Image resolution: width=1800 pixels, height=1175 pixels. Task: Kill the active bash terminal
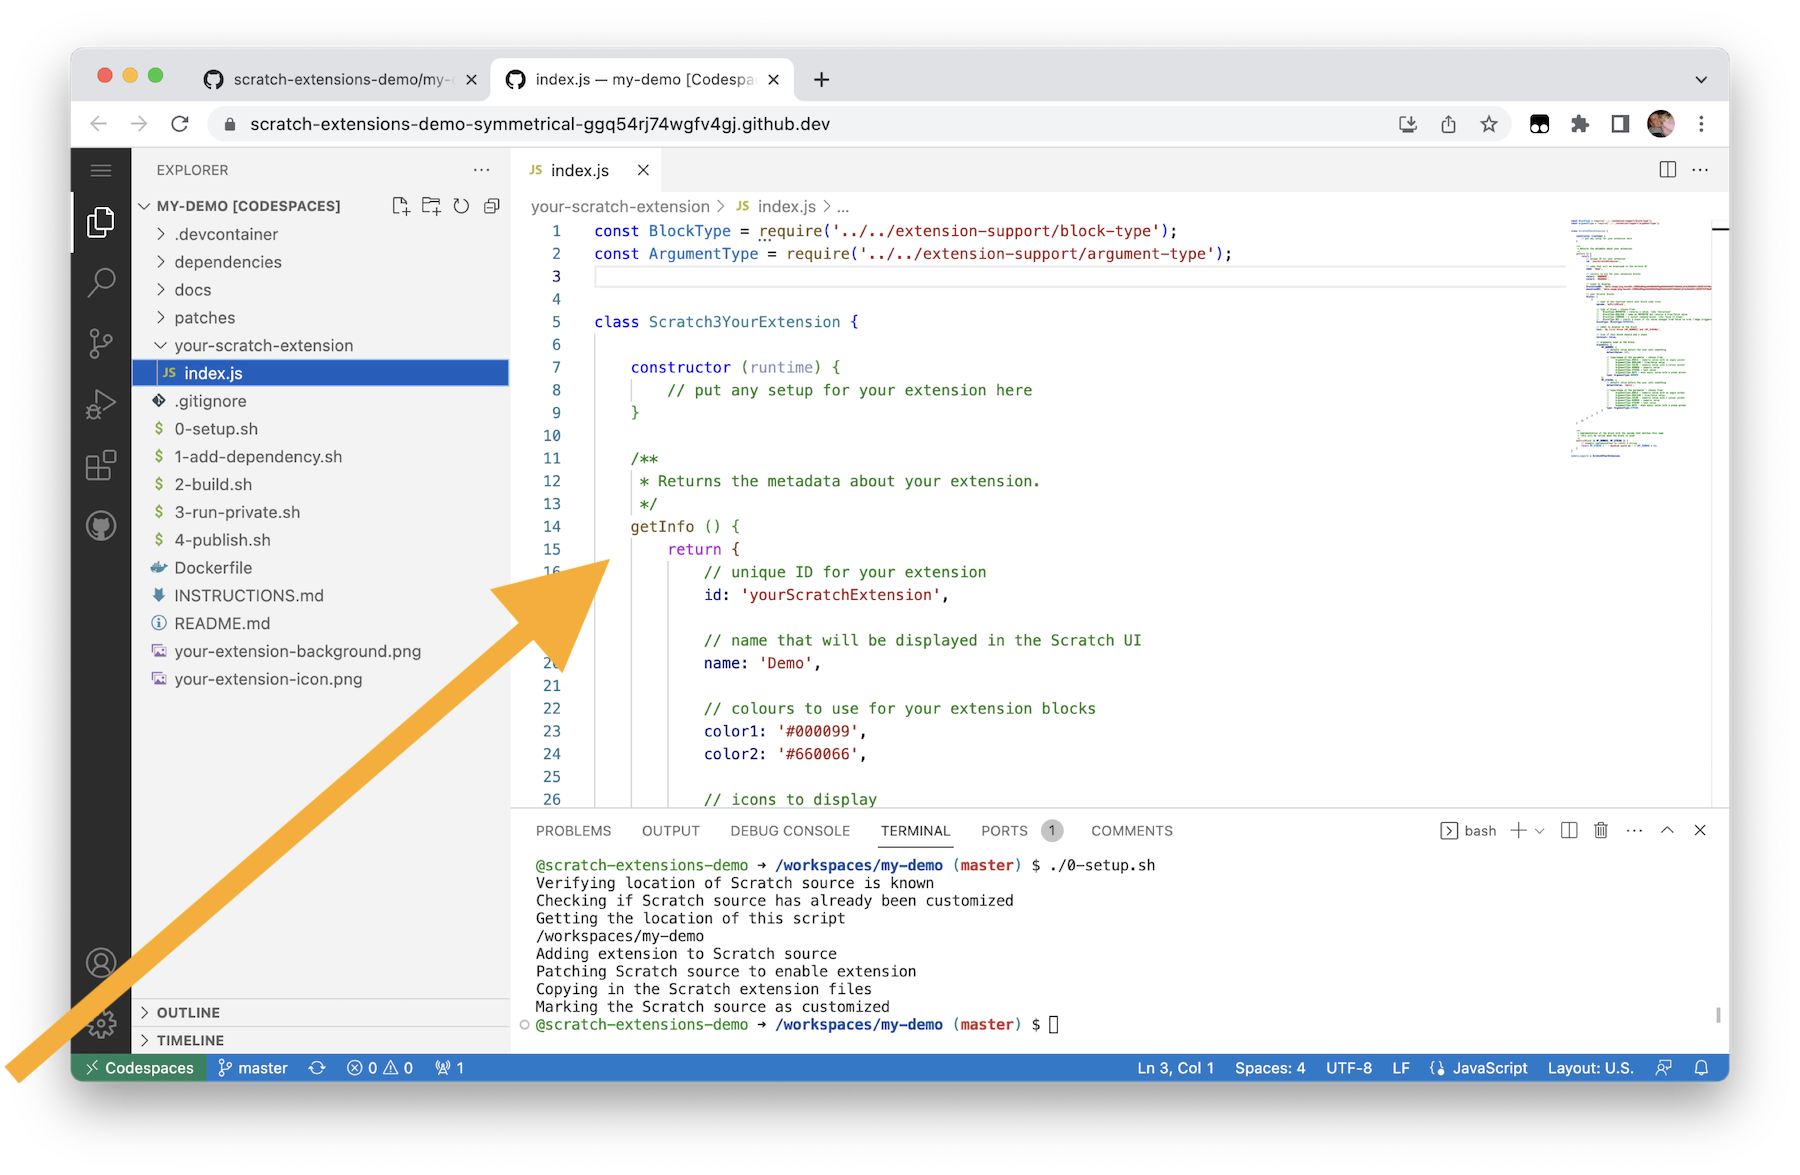click(1601, 830)
